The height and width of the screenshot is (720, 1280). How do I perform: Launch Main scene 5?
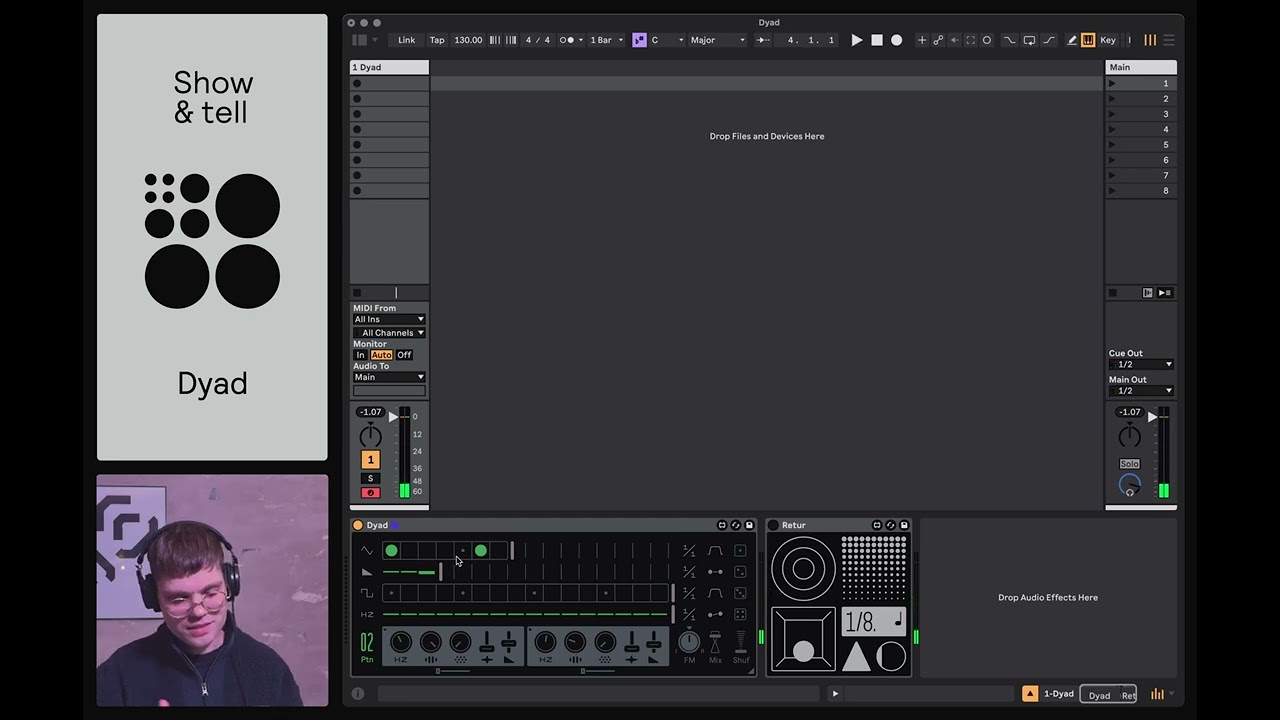[1112, 145]
